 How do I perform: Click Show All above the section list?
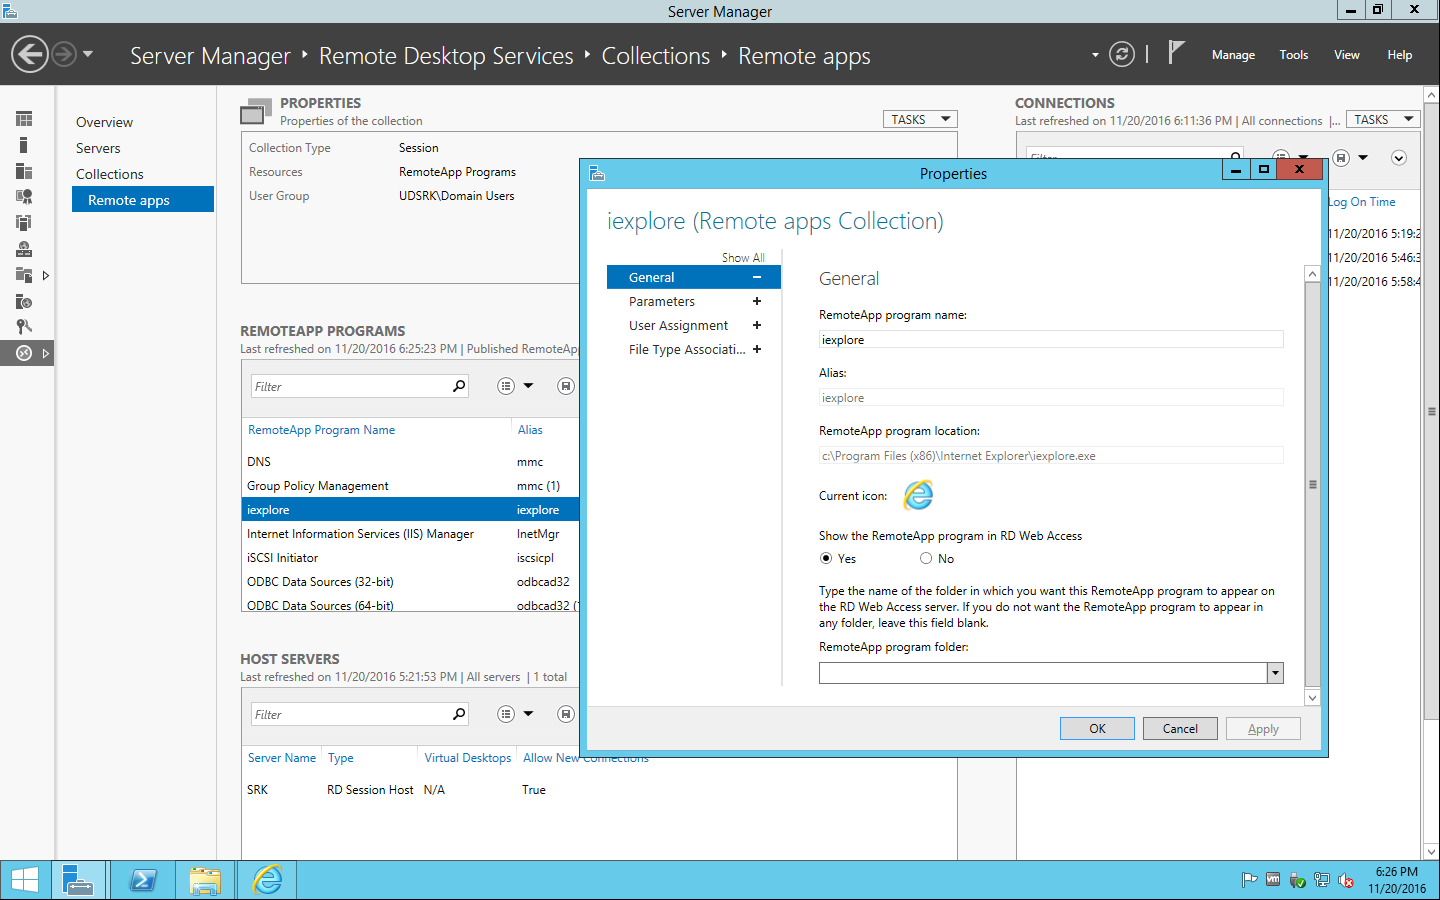(x=743, y=257)
